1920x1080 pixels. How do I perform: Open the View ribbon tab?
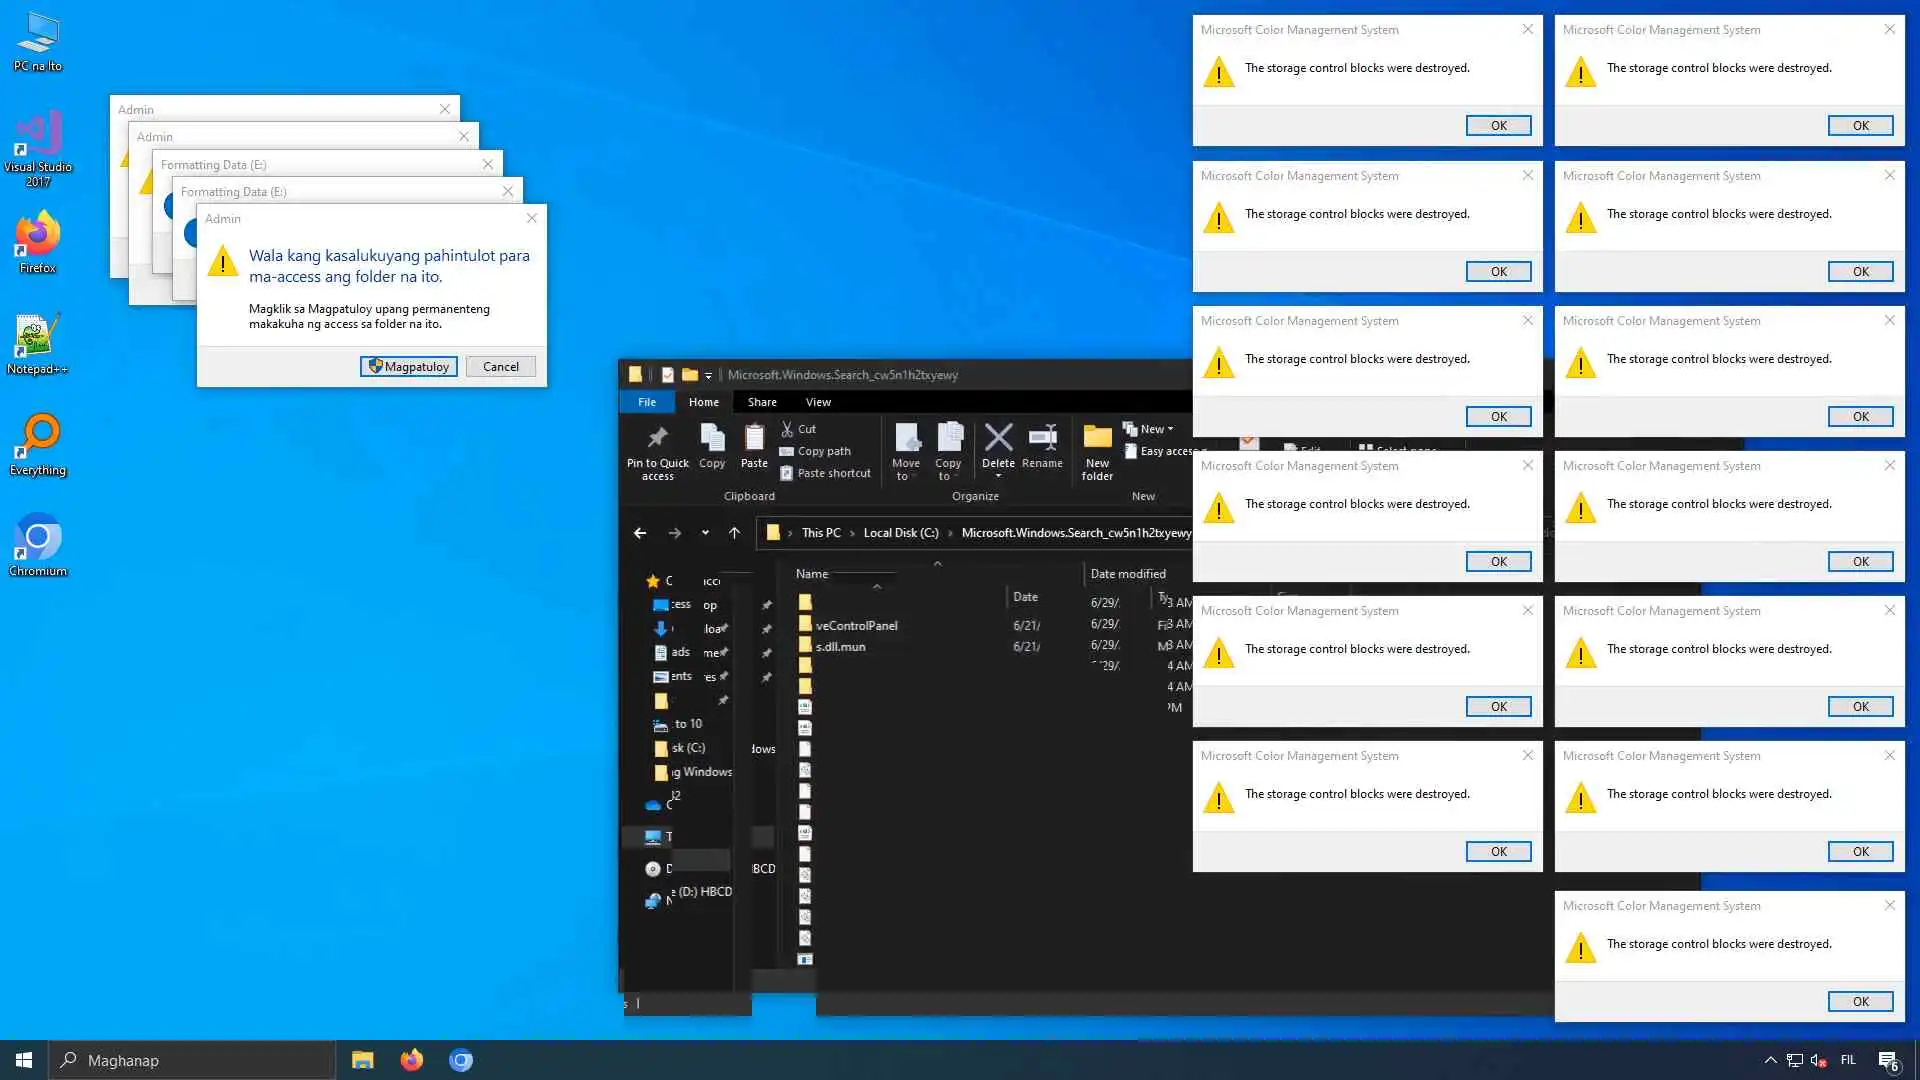click(818, 402)
